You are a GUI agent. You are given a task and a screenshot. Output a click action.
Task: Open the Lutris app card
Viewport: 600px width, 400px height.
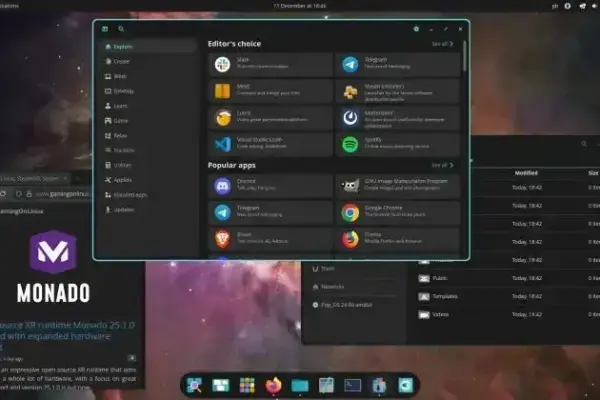click(271, 118)
